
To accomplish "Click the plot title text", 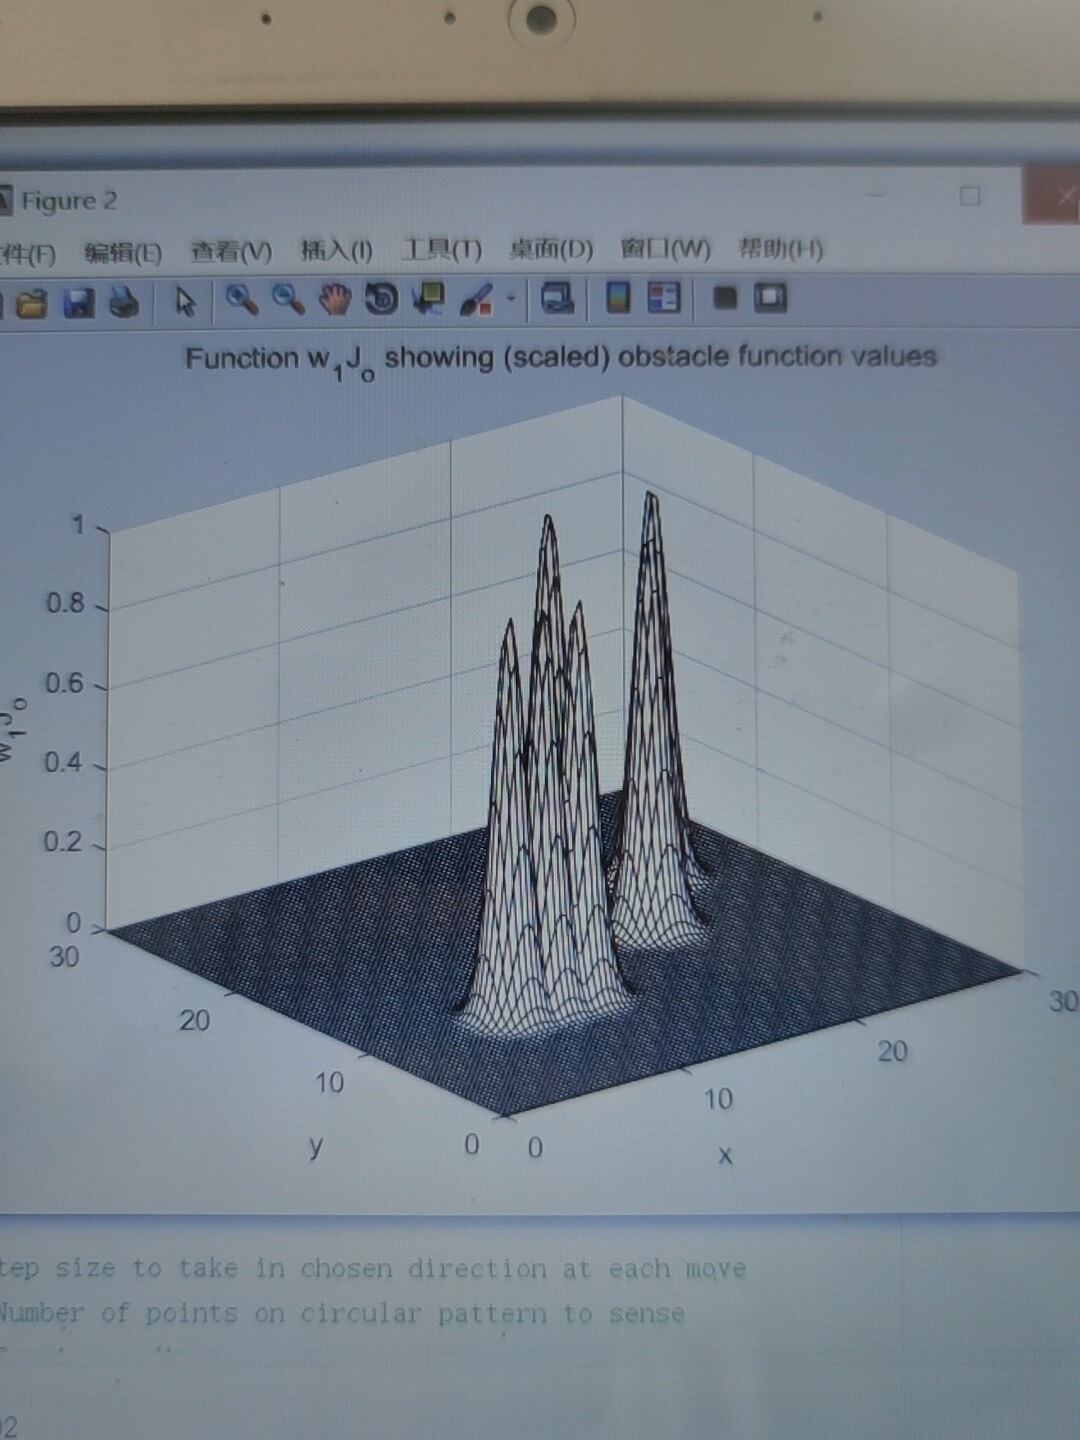I will tap(561, 359).
